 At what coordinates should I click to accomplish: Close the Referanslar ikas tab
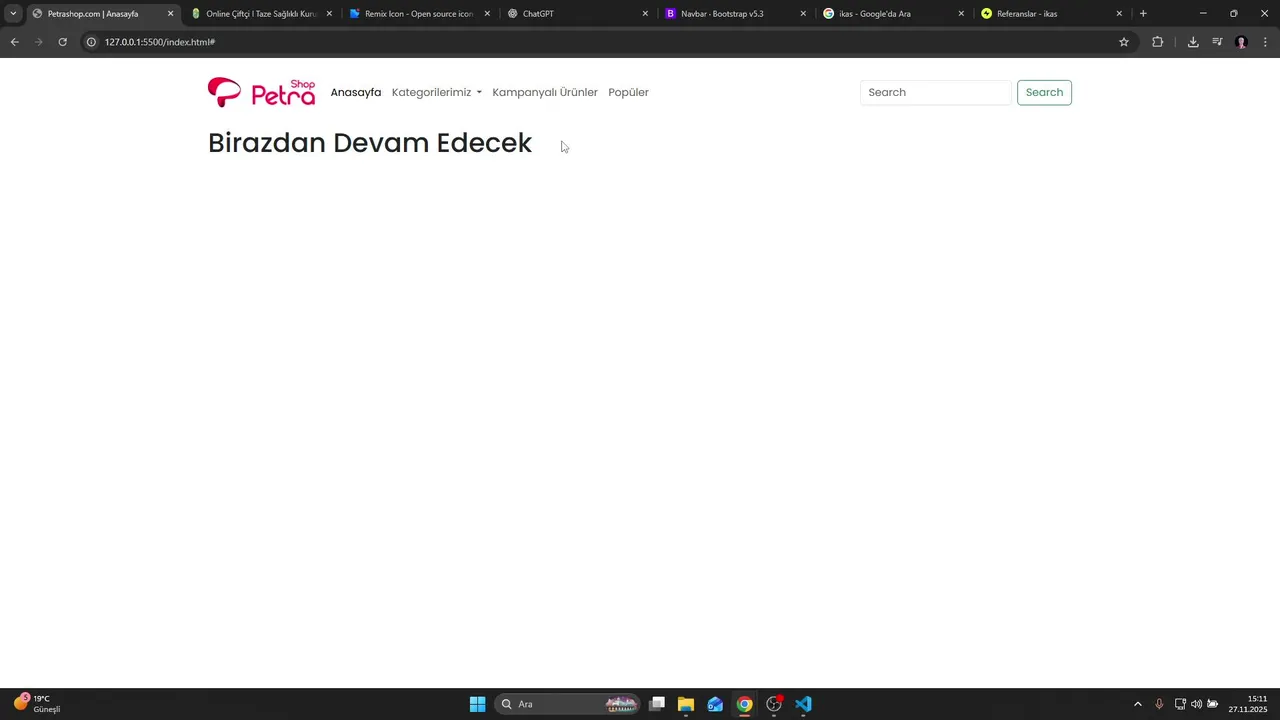[1119, 14]
